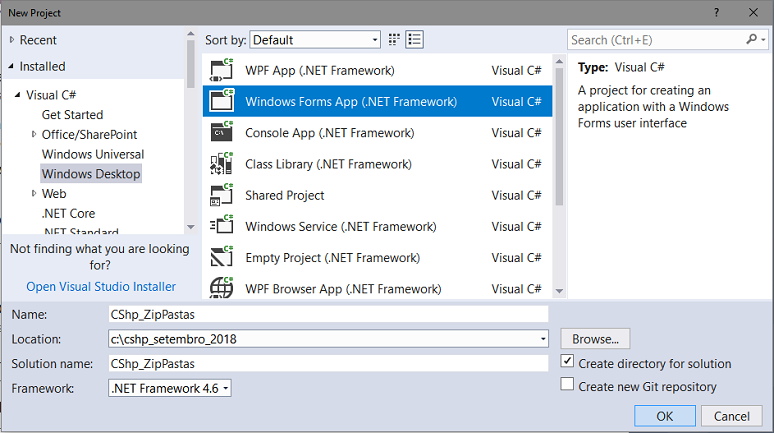
Task: Click the WPF App project template icon
Action: (222, 70)
